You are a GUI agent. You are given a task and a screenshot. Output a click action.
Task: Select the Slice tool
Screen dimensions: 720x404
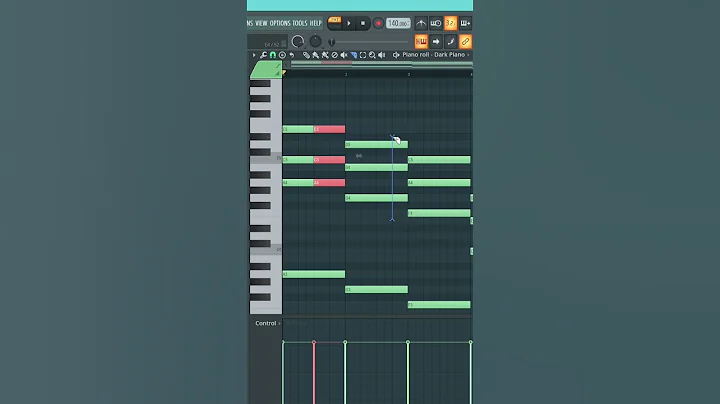coord(354,55)
